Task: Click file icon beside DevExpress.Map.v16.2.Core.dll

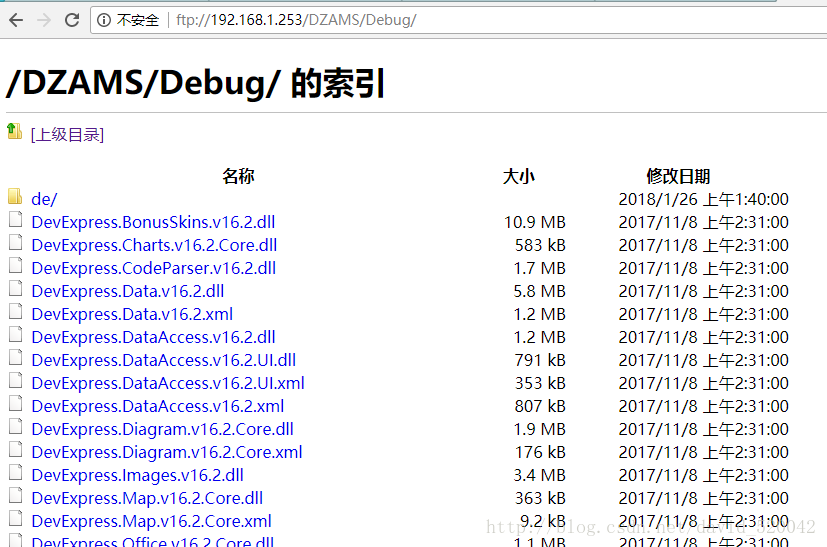Action: pyautogui.click(x=15, y=495)
